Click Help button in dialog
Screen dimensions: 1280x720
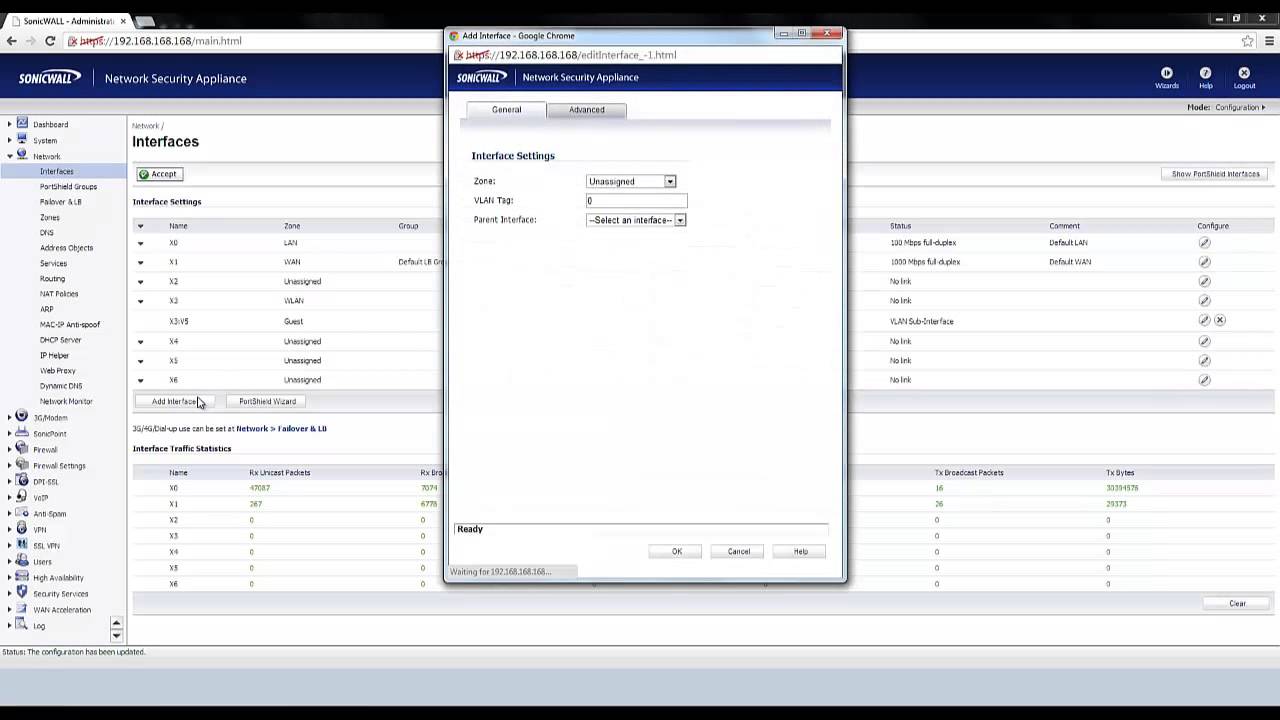(801, 551)
